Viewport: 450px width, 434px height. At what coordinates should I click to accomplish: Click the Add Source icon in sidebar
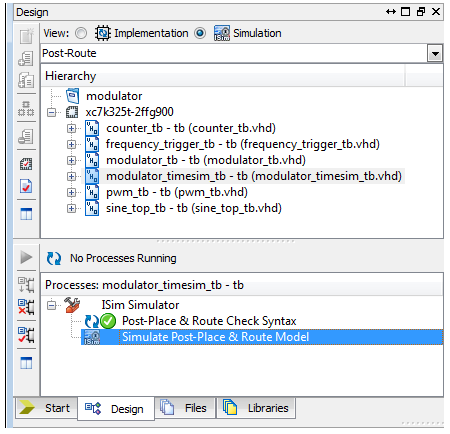tap(26, 59)
